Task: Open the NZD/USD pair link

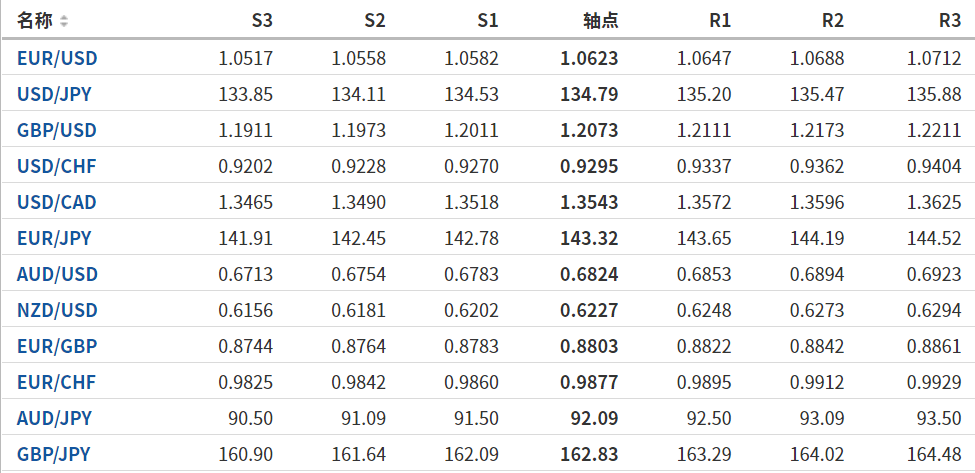Action: coord(57,310)
